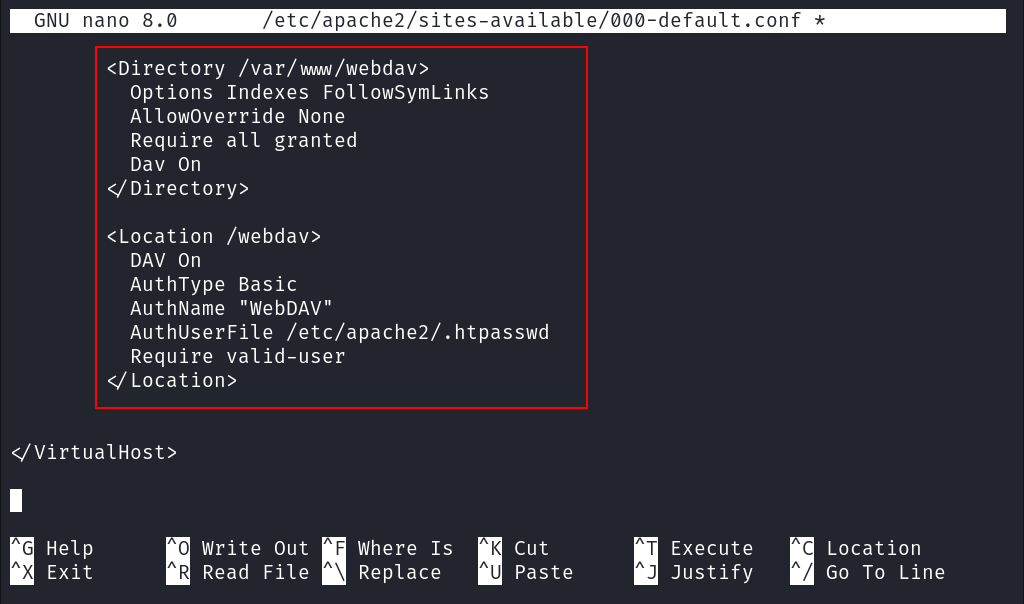Click the AuthUserFile htpasswd path
The height and width of the screenshot is (604, 1024).
[x=340, y=332]
